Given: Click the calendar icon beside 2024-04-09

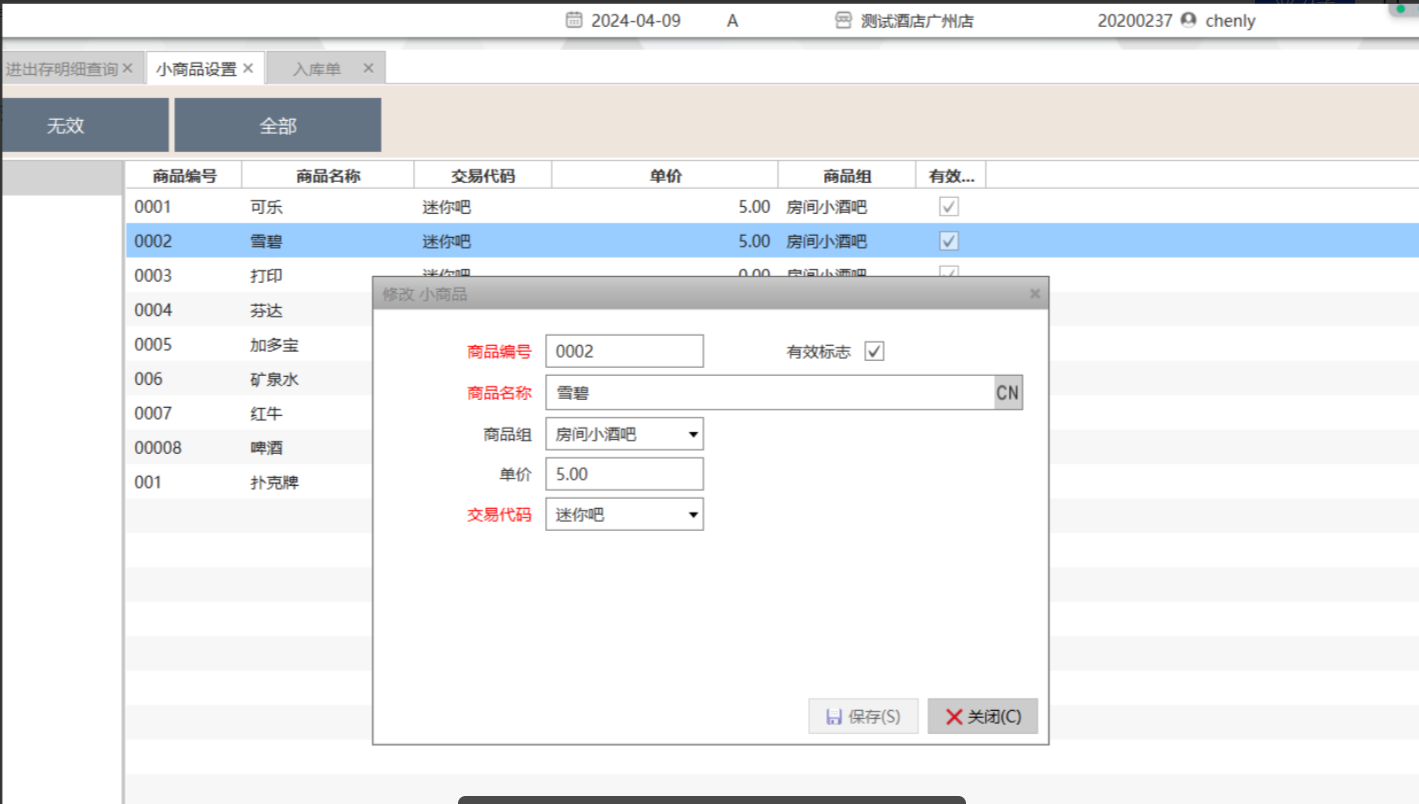Looking at the screenshot, I should click(x=574, y=20).
